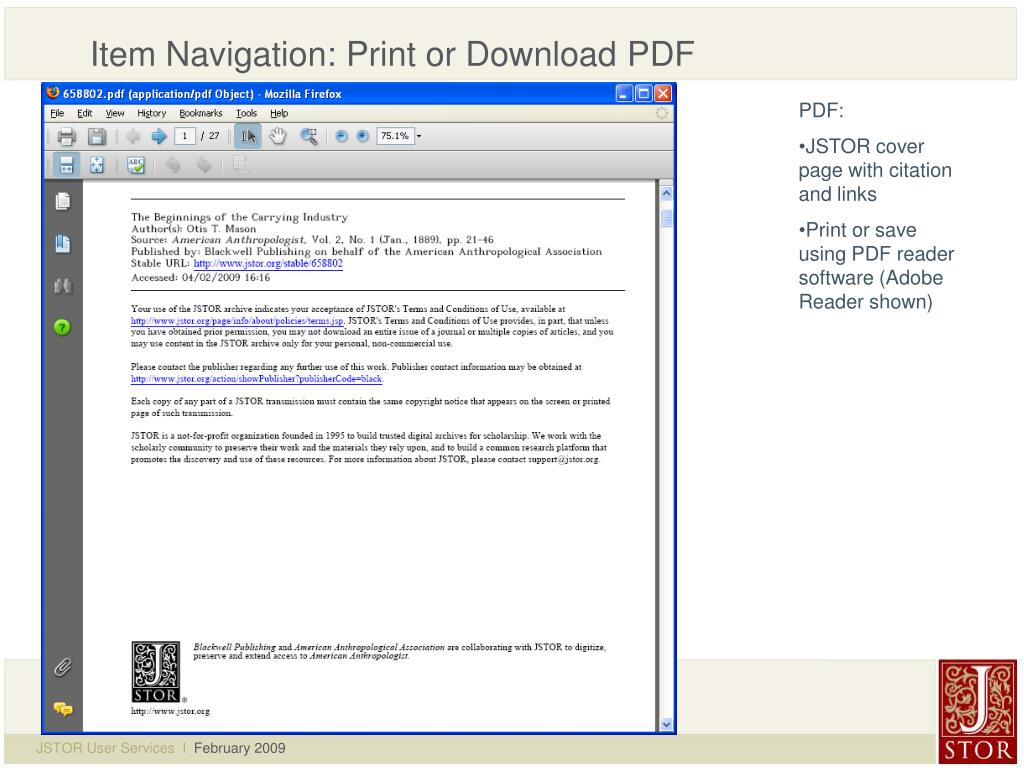Click the vertical scrollbar thumb
This screenshot has width=1024, height=768.
click(x=666, y=217)
